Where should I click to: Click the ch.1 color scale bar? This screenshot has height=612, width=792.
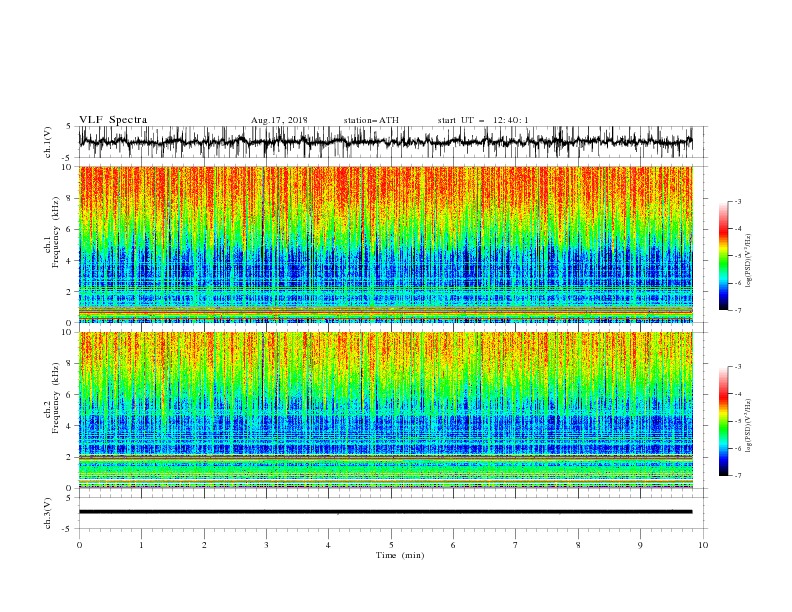point(723,256)
